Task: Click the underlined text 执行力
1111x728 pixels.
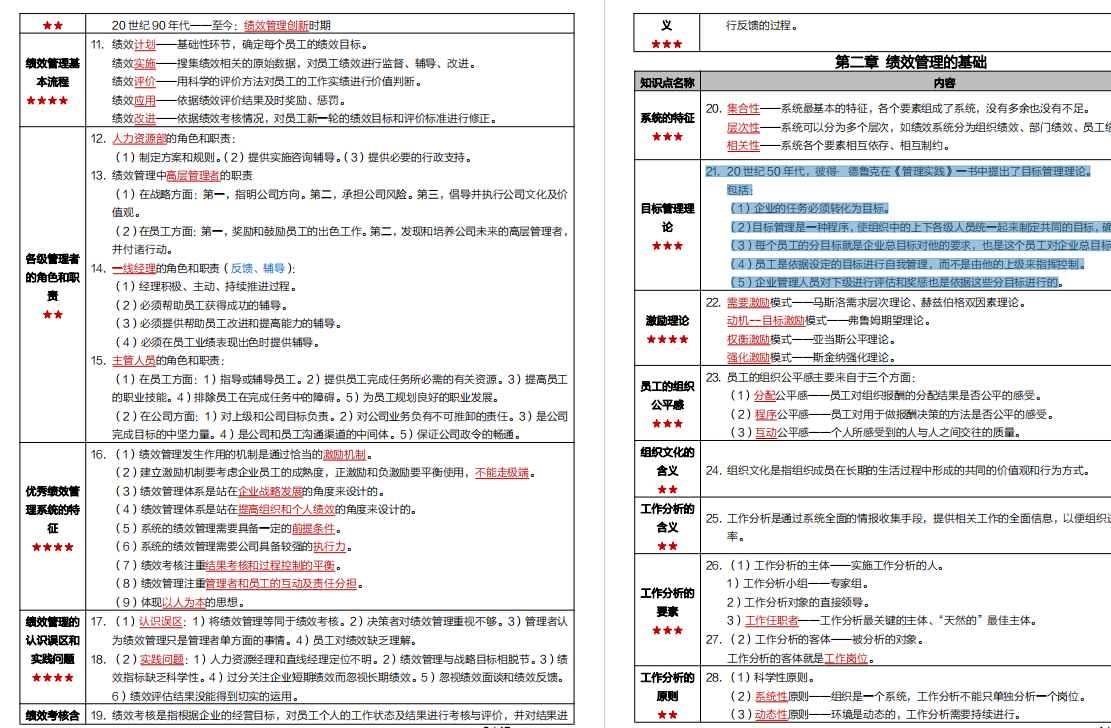Action: click(x=329, y=547)
